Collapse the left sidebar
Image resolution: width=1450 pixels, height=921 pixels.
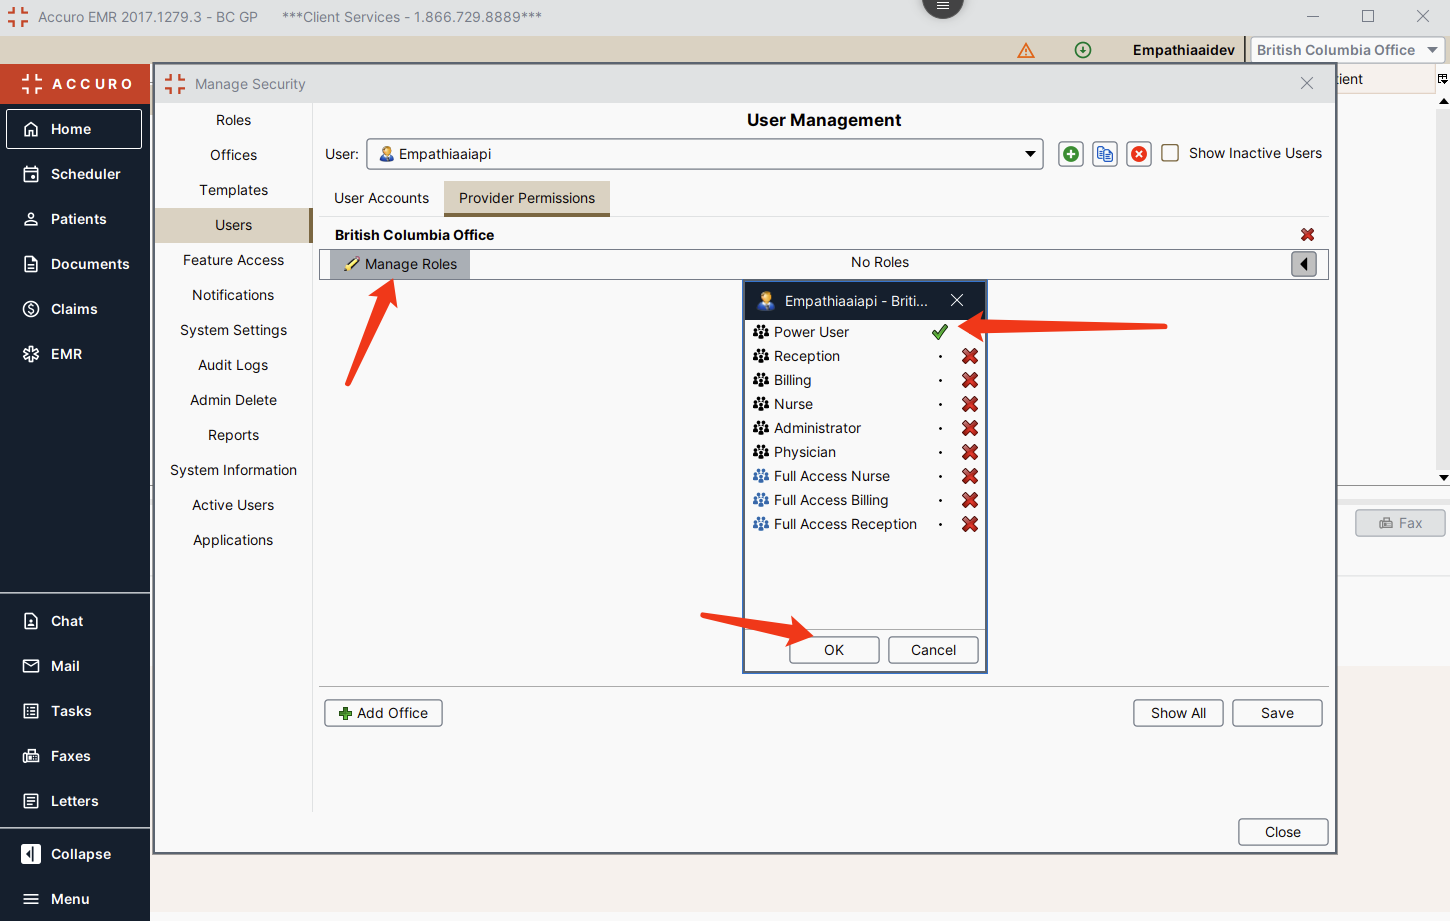coord(74,854)
